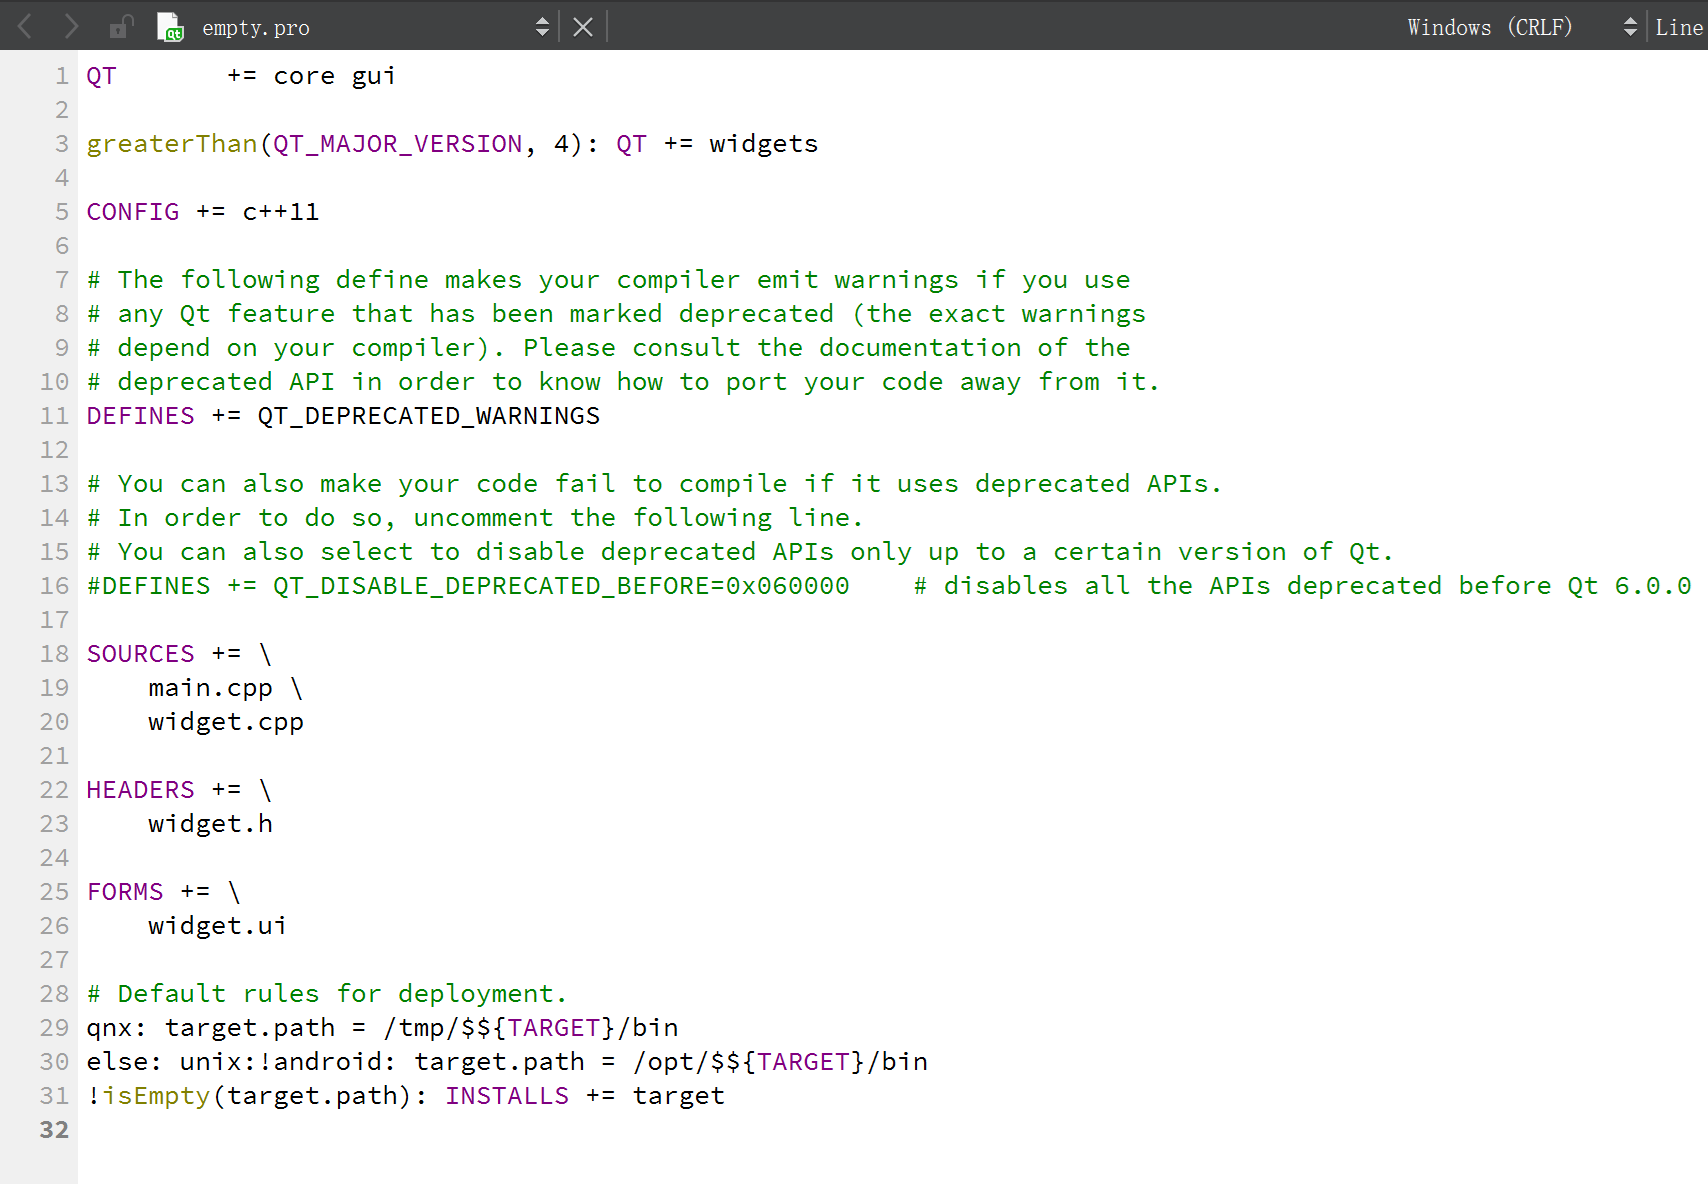The image size is (1708, 1184).
Task: Click 'widget.cpp' on line 20
Action: point(226,722)
